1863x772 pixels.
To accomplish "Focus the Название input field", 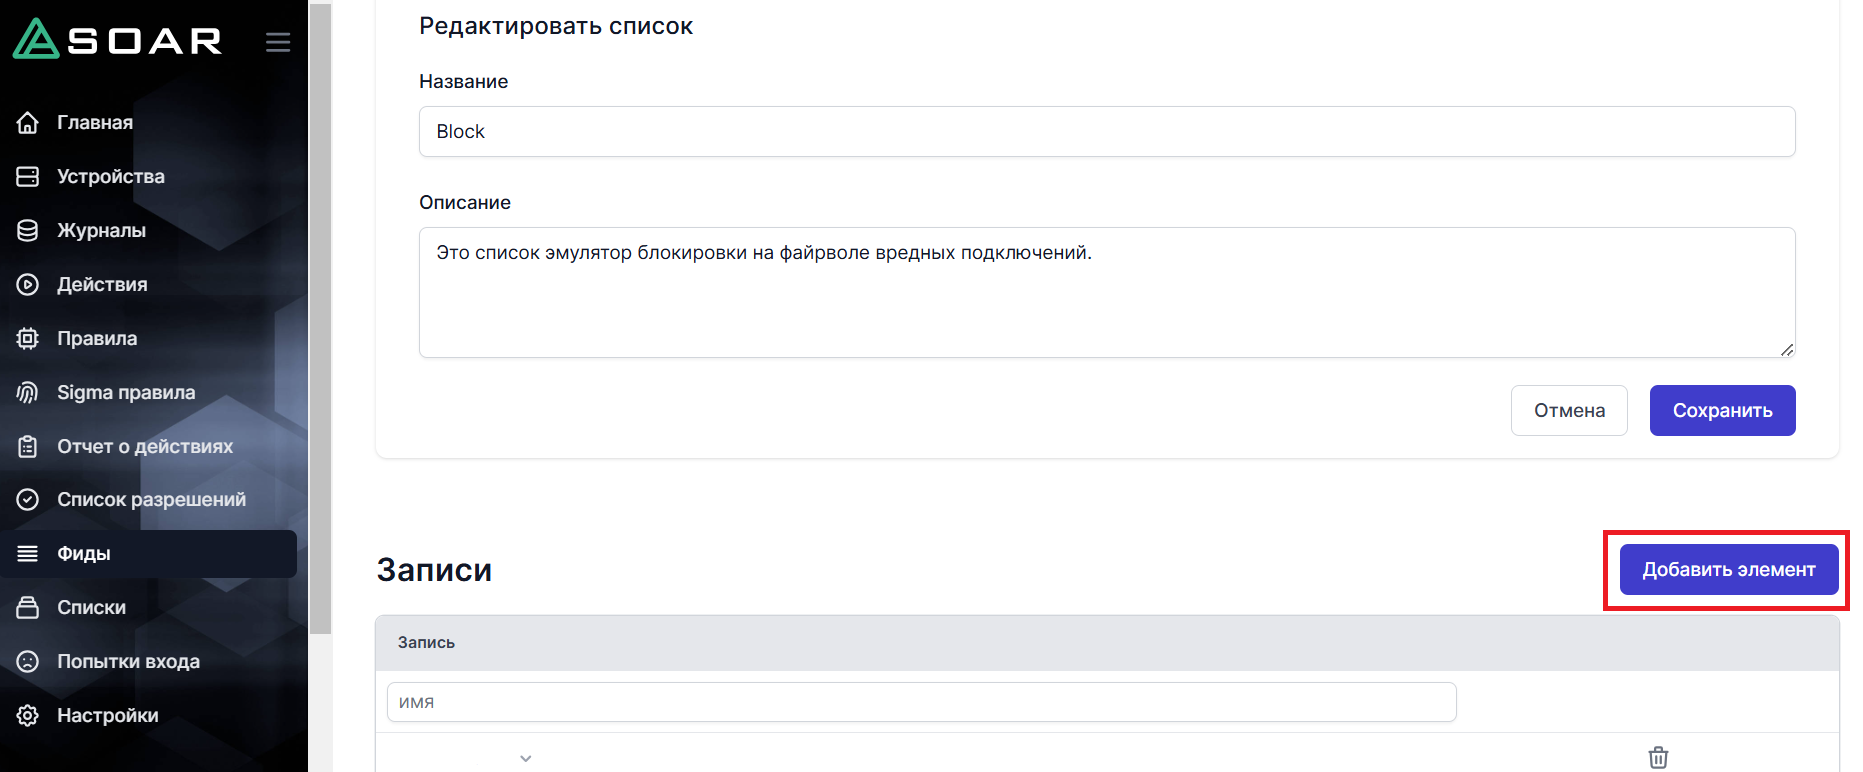I will tap(1107, 132).
